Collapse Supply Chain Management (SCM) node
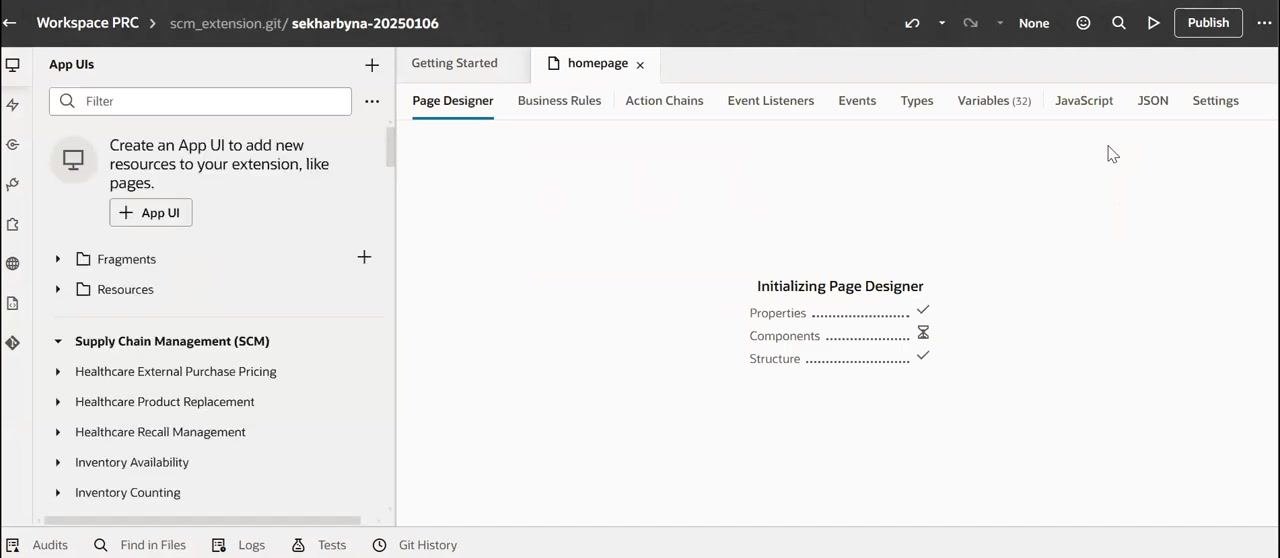The image size is (1280, 558). click(x=58, y=341)
